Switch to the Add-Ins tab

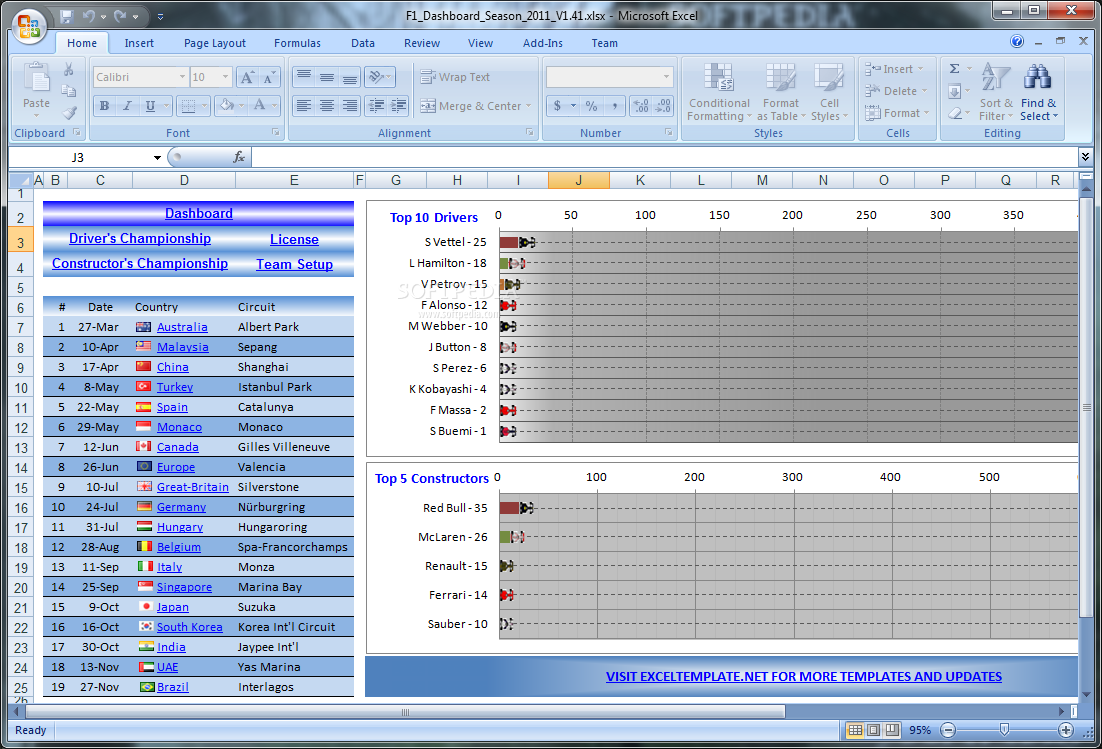[543, 43]
